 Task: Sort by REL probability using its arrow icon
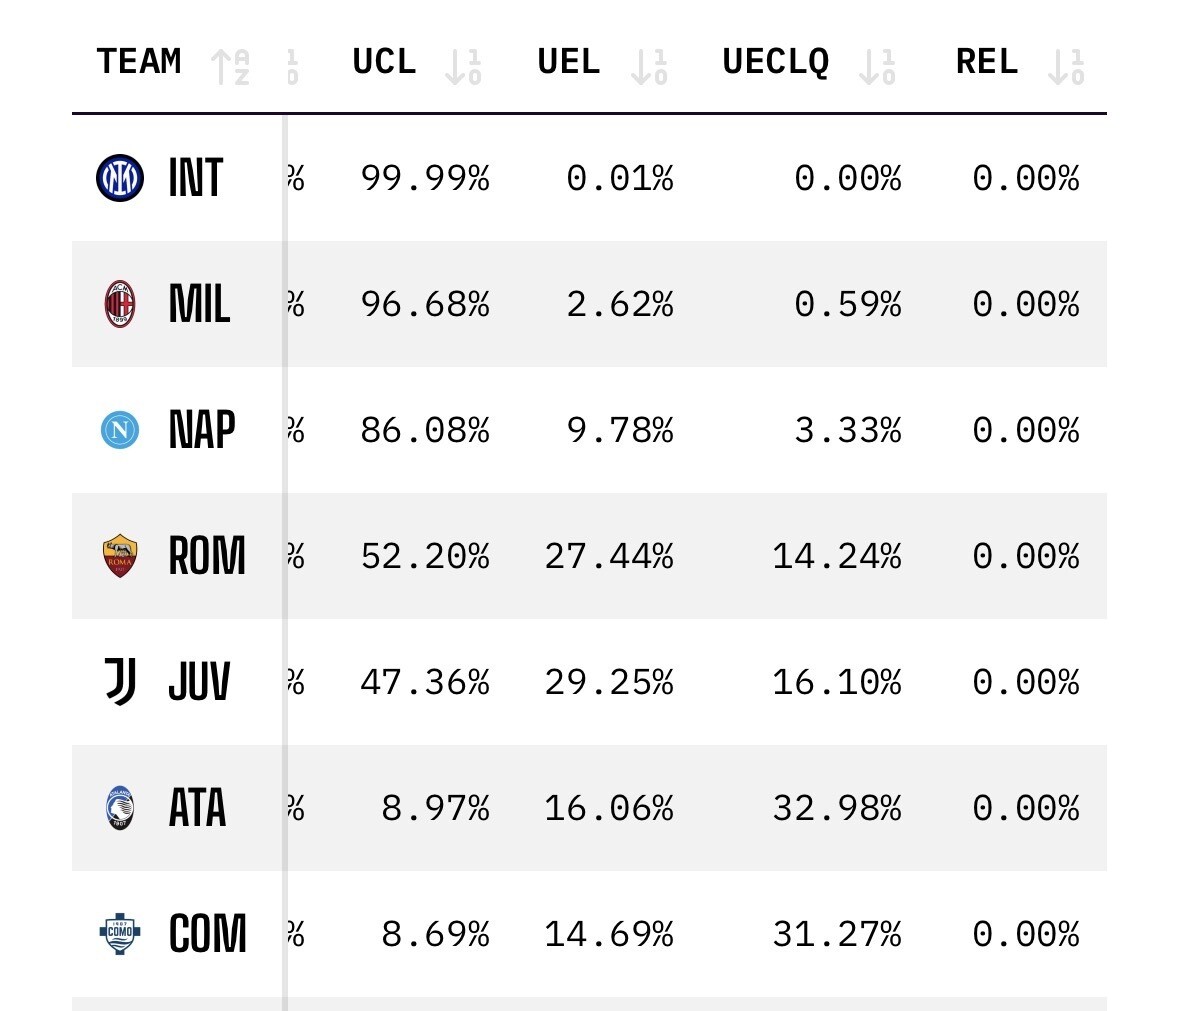click(1066, 66)
